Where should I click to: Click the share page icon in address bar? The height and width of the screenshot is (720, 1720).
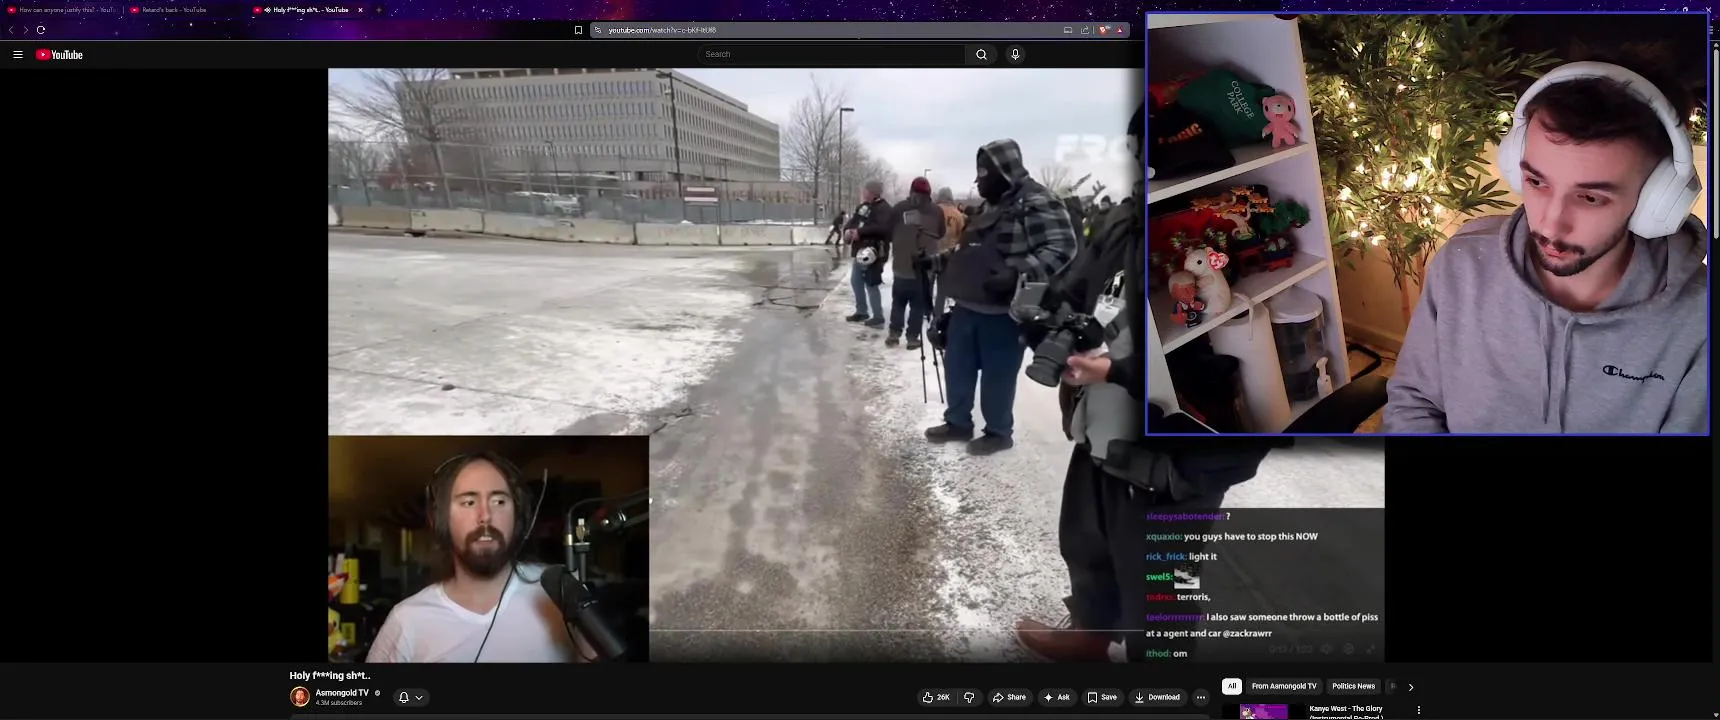(x=1085, y=30)
